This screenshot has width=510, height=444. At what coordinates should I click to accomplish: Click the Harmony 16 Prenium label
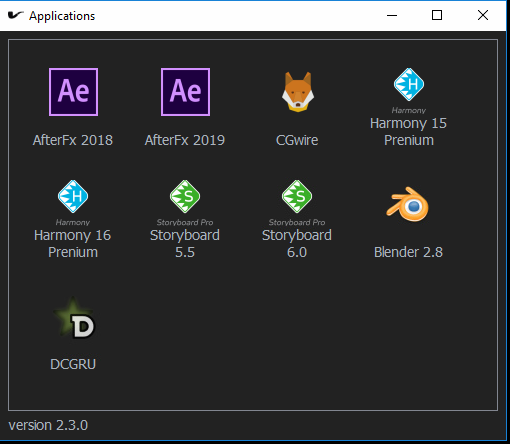73,244
